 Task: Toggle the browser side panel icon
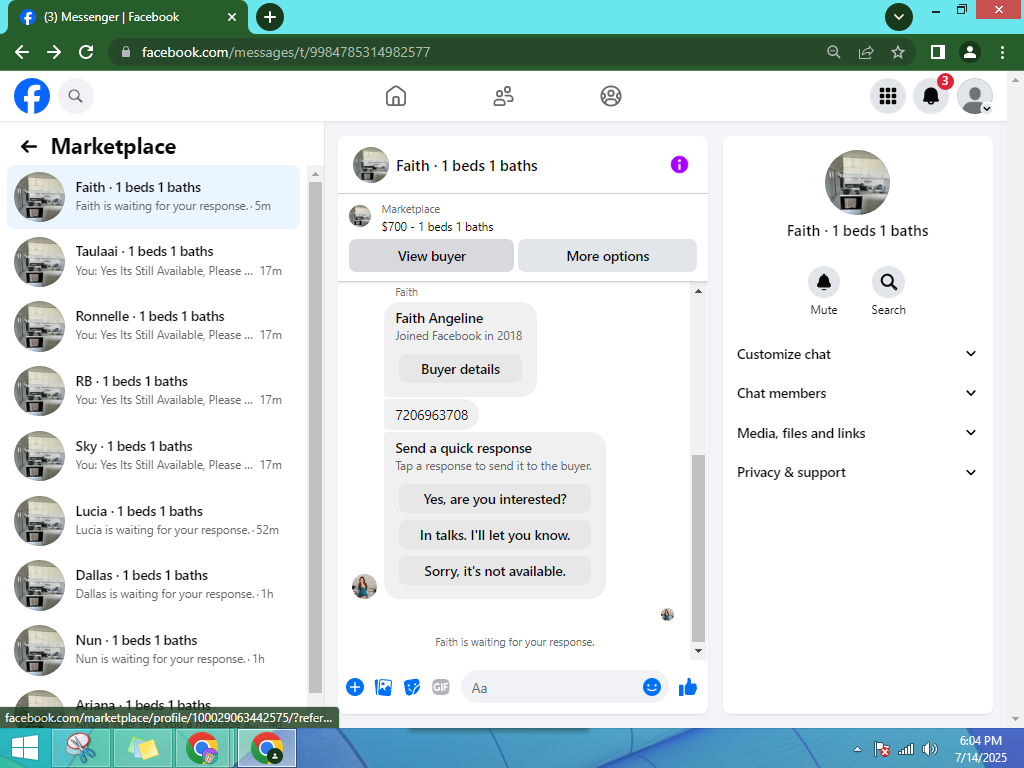938,52
